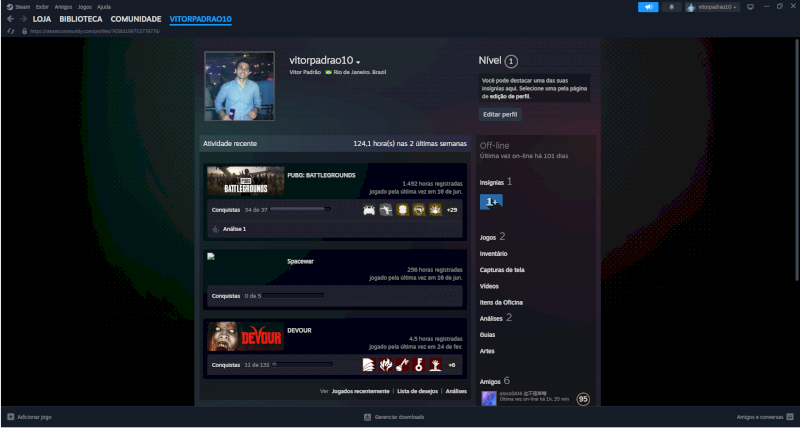This screenshot has height=428, width=800.
Task: Open the Insígnias section link
Action: [492, 182]
